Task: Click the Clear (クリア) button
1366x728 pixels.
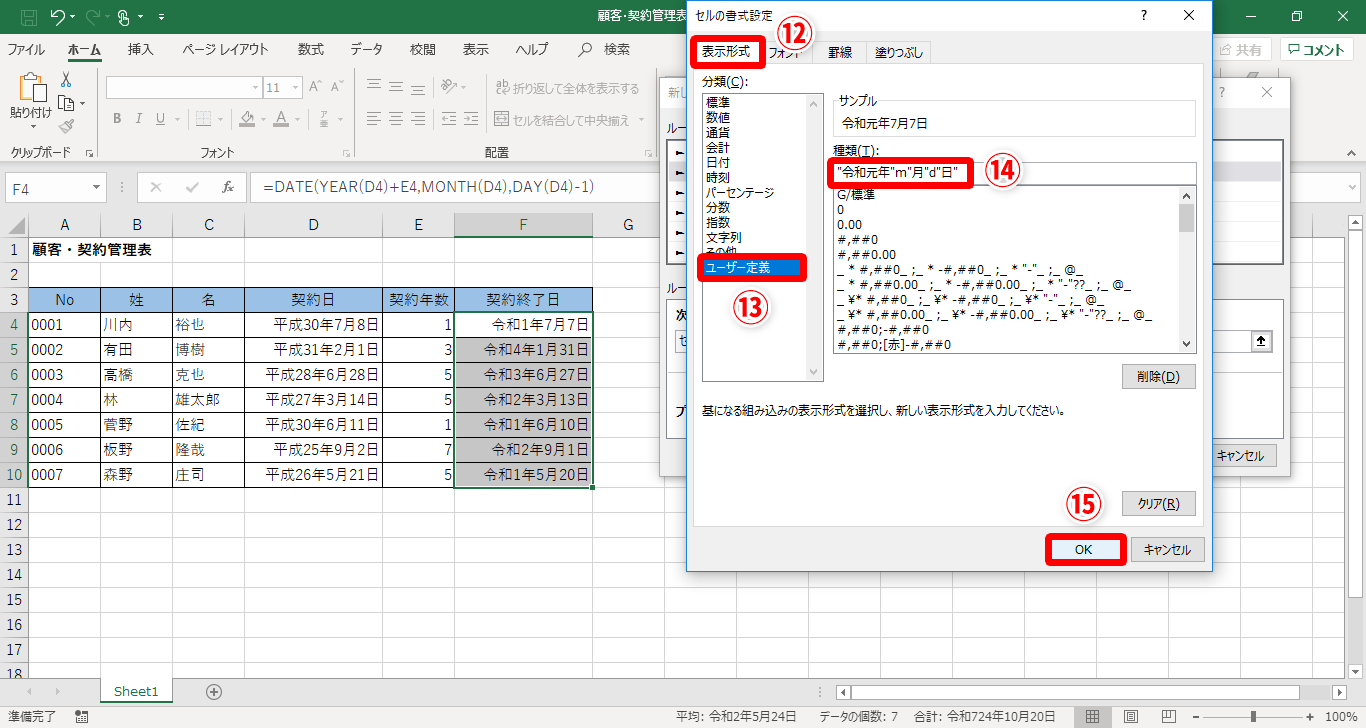Action: point(1159,504)
